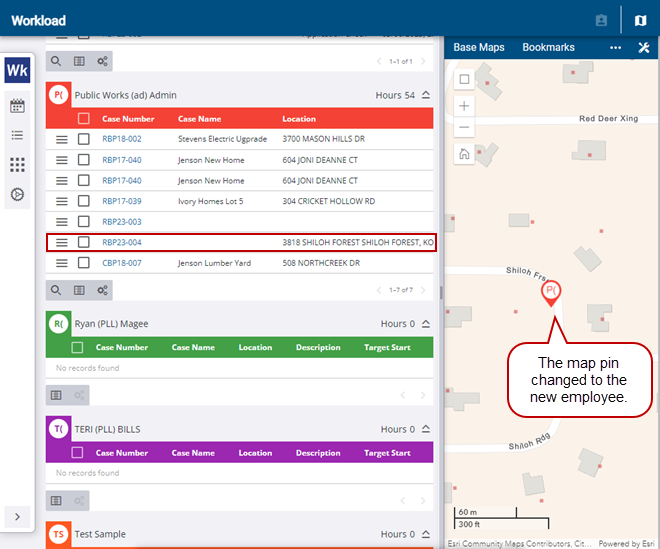Sort by Location in Public Works grid

[x=299, y=119]
